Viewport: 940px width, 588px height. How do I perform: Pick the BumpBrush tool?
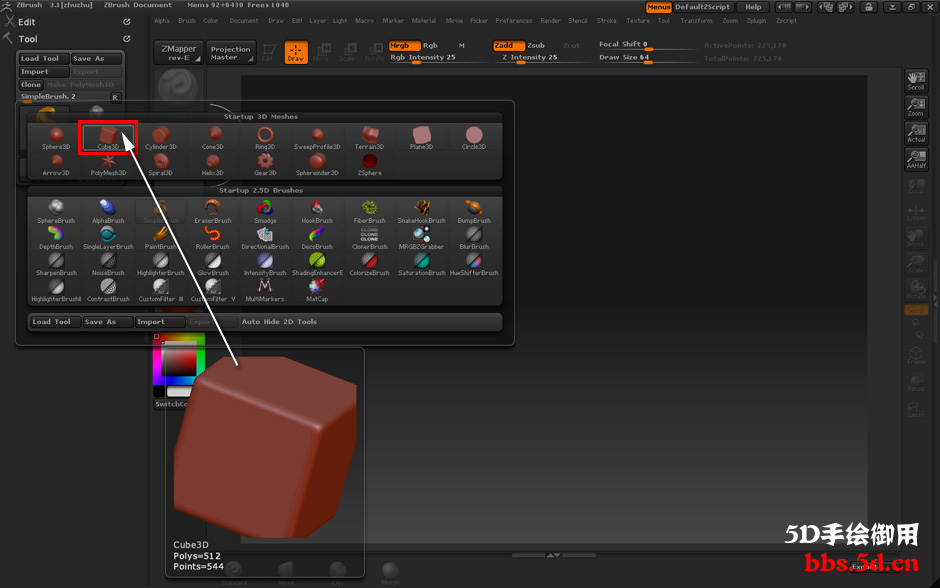tap(474, 212)
